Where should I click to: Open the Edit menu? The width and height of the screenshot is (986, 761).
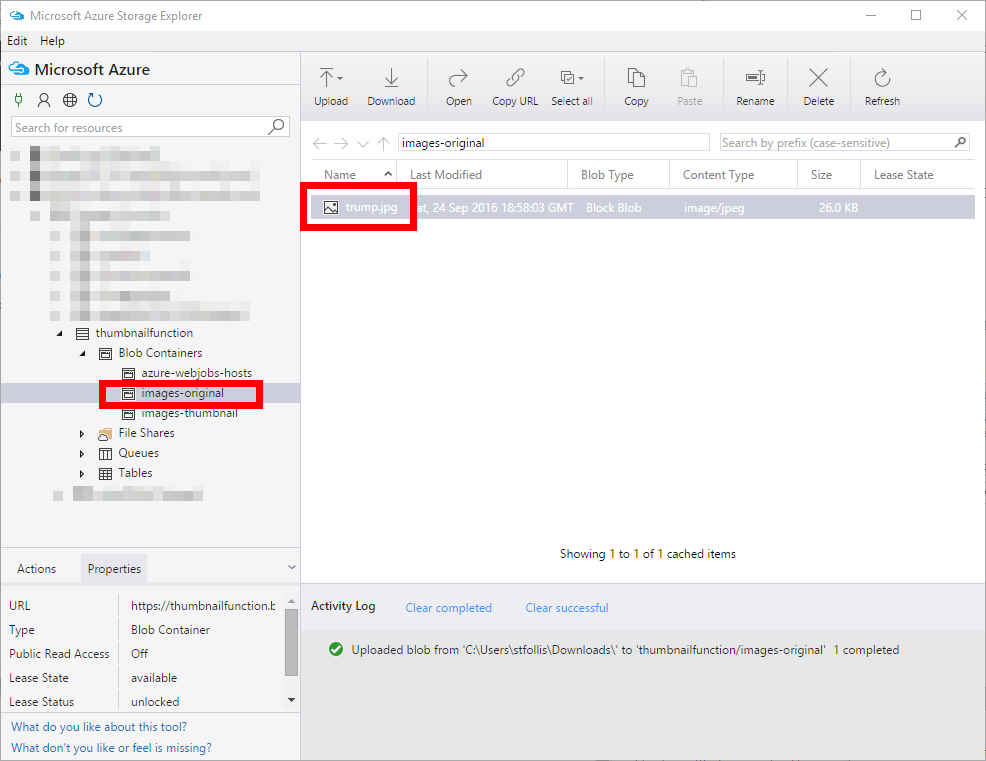[16, 41]
